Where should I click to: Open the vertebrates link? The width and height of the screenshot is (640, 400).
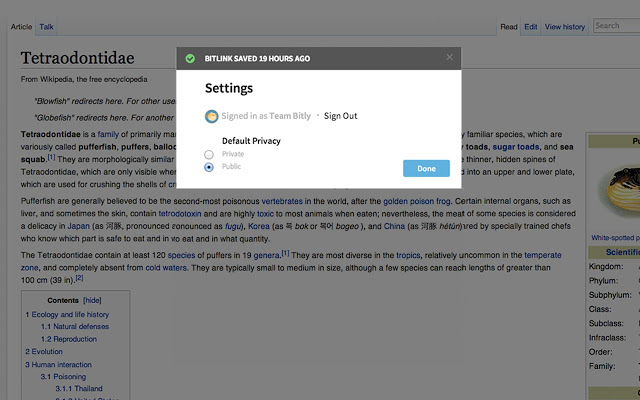pos(282,201)
